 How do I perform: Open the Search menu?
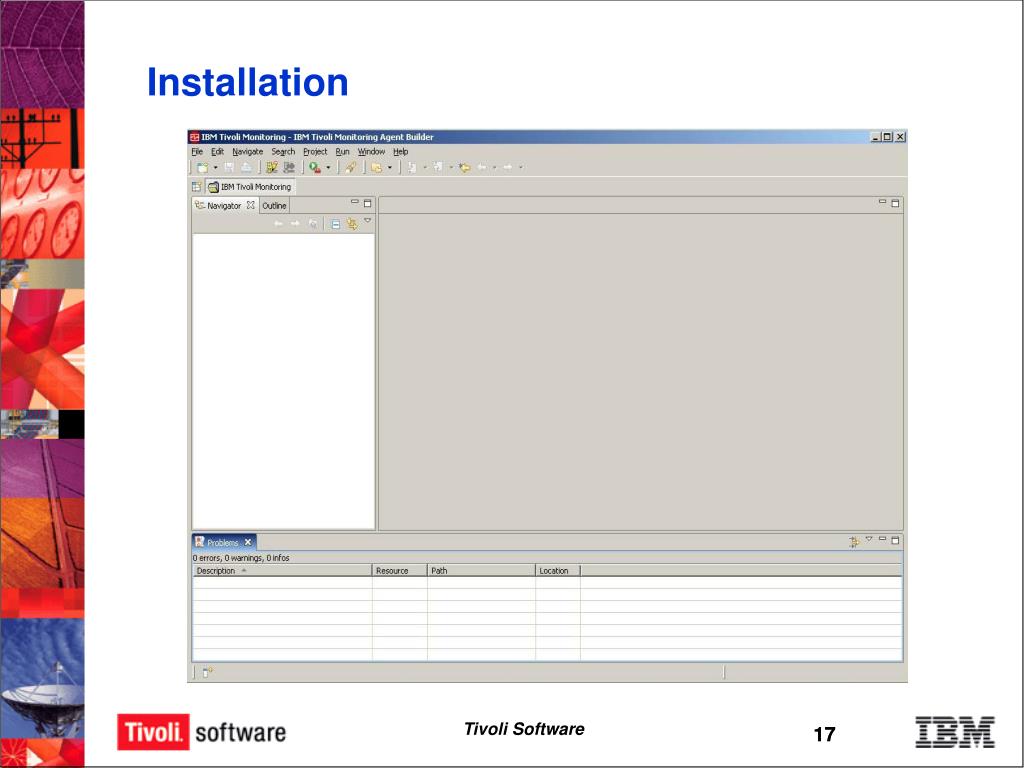(283, 152)
